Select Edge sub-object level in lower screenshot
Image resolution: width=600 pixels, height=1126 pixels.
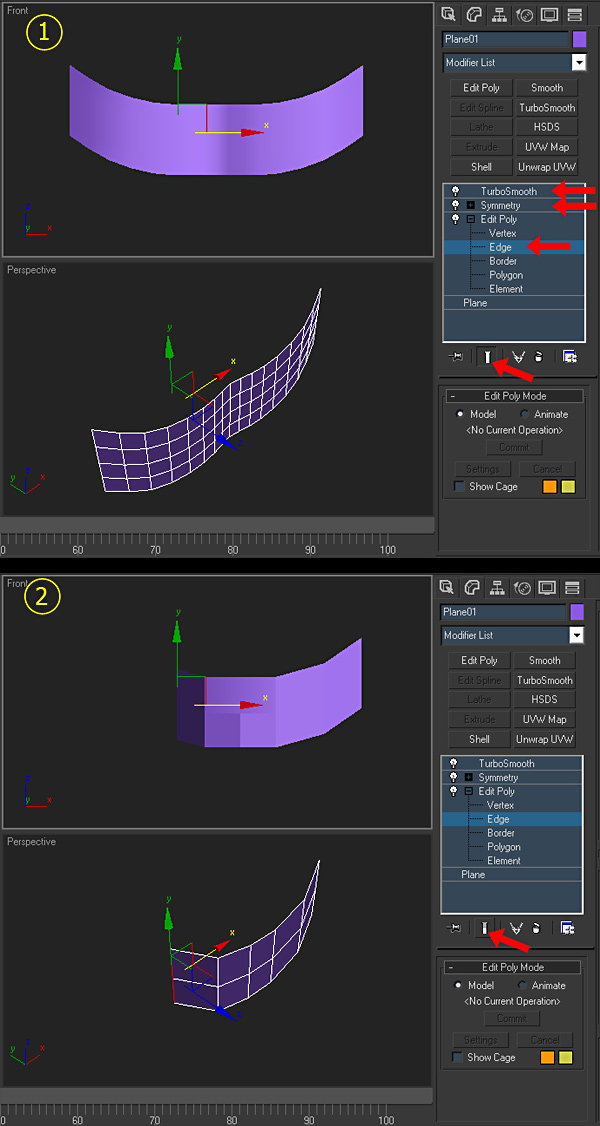click(x=498, y=819)
